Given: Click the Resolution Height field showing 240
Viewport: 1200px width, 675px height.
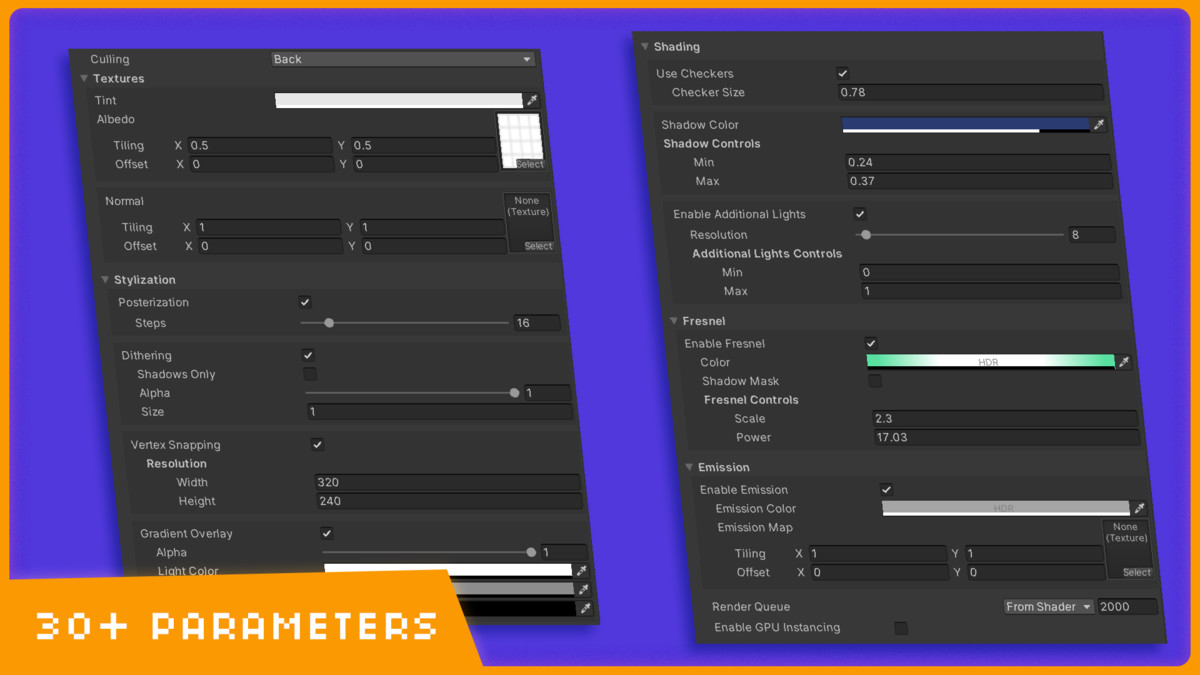Looking at the screenshot, I should tap(449, 501).
